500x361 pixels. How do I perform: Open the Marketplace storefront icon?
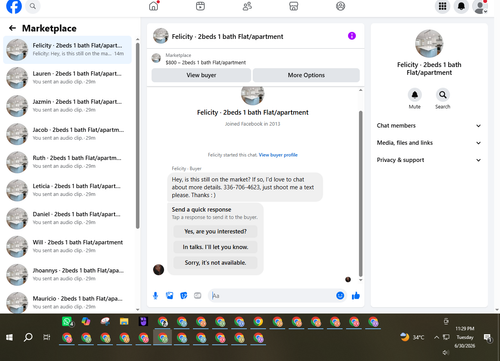[x=294, y=6]
